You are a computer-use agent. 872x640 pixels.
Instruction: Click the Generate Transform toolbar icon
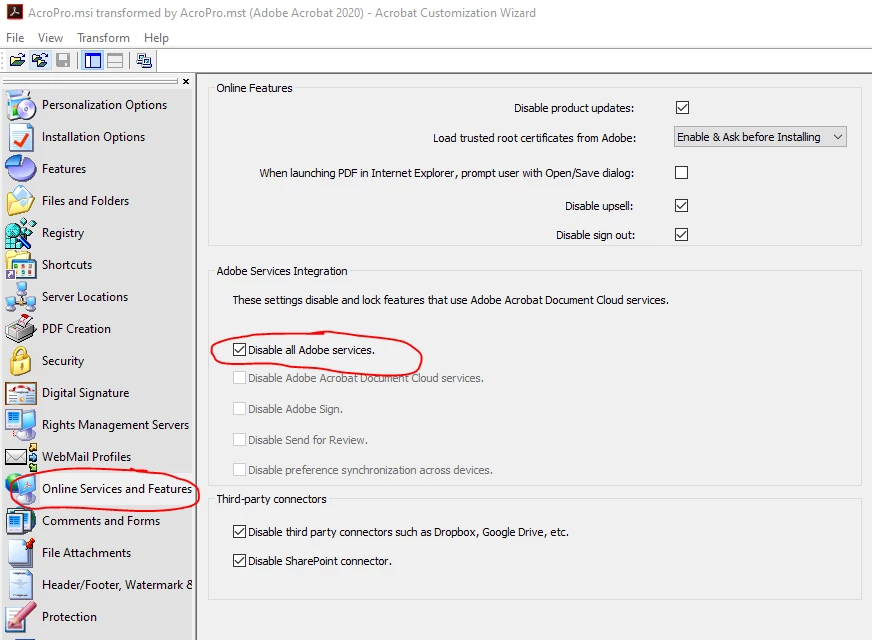click(x=144, y=60)
